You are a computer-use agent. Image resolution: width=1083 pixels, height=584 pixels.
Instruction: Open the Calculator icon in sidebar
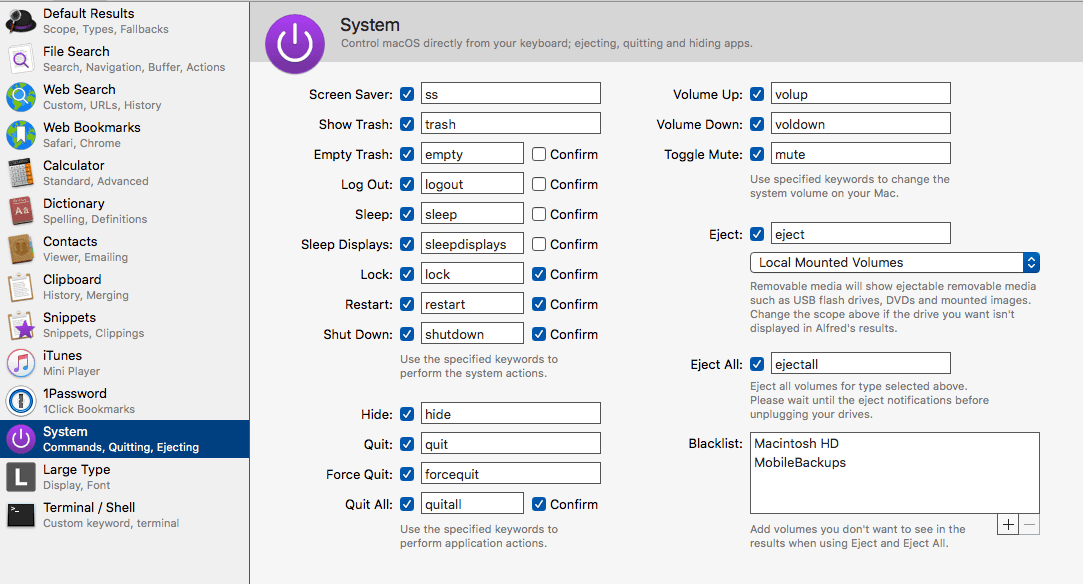[x=21, y=173]
